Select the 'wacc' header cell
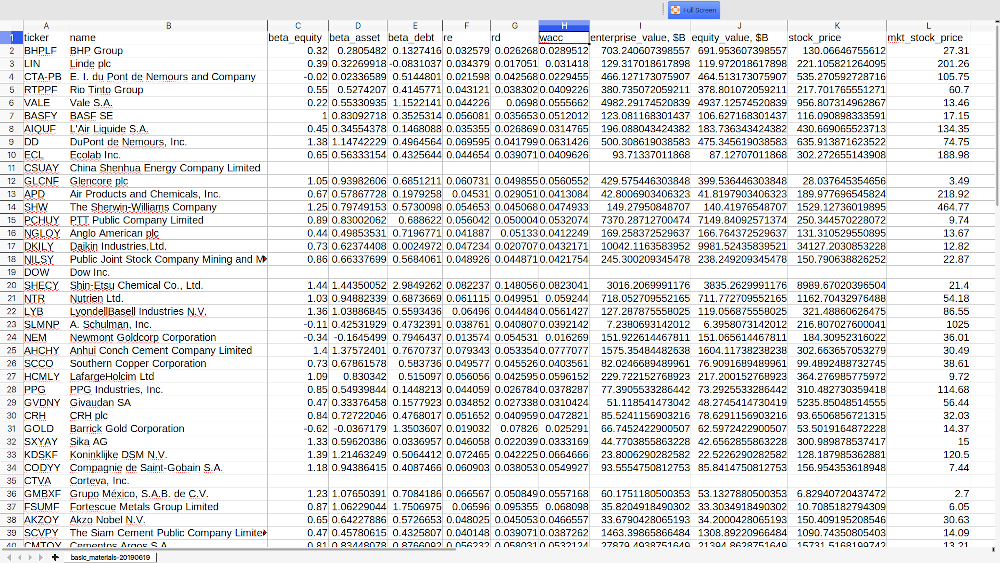1000x563 pixels. click(564, 38)
